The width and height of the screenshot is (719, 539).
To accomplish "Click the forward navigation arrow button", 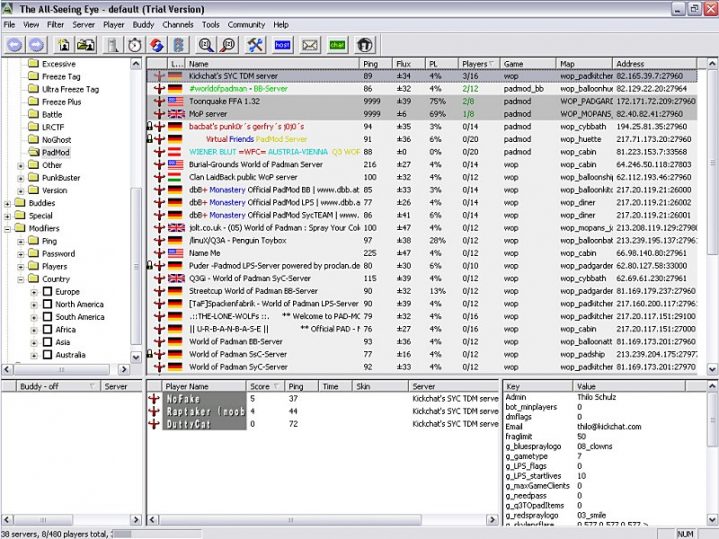I will (36, 45).
